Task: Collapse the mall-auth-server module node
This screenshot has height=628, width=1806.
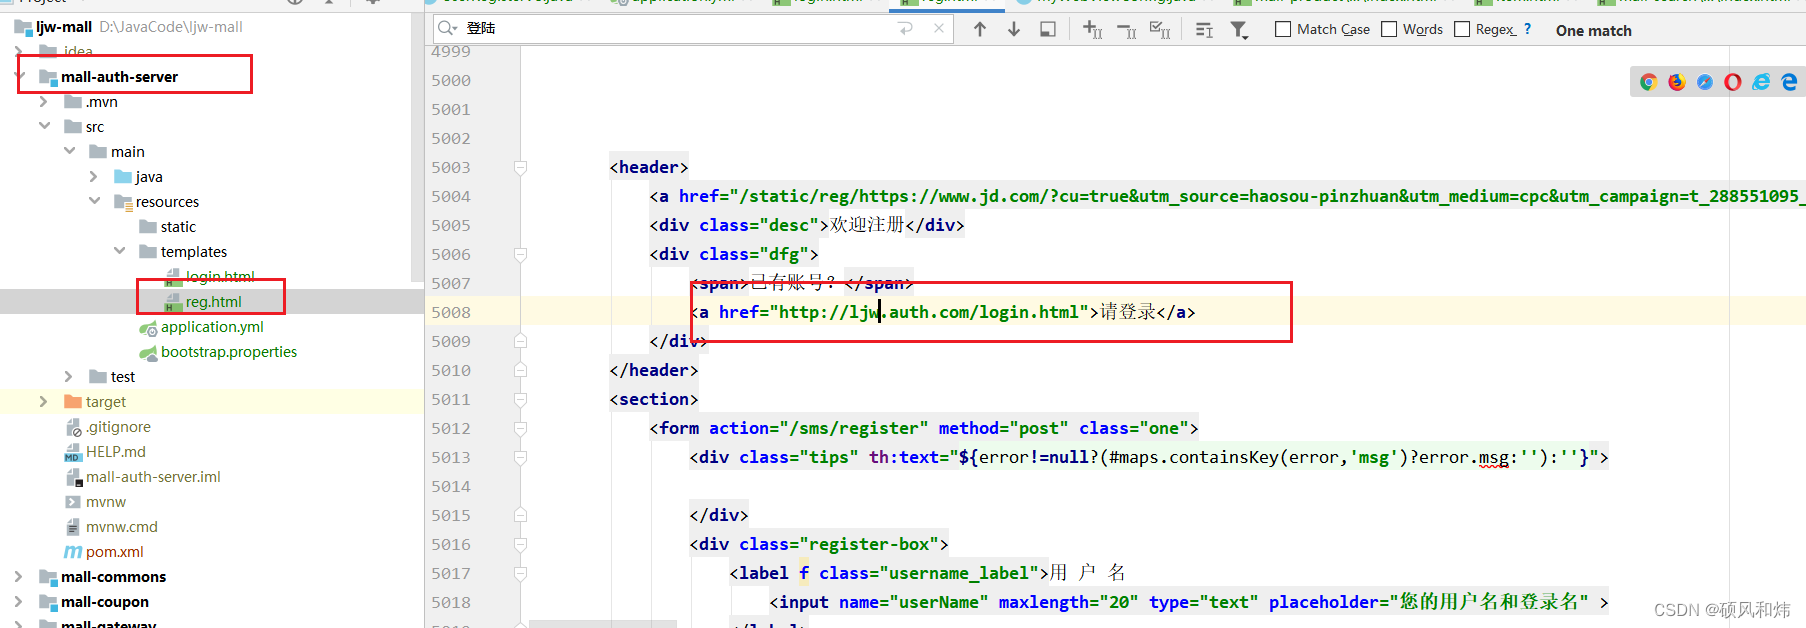Action: coord(19,76)
